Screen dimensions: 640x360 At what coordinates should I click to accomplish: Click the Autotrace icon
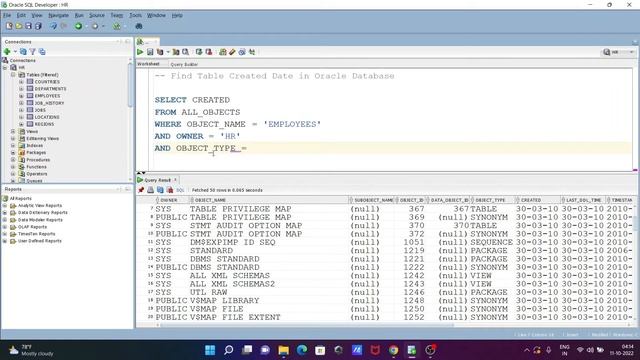tap(176, 52)
